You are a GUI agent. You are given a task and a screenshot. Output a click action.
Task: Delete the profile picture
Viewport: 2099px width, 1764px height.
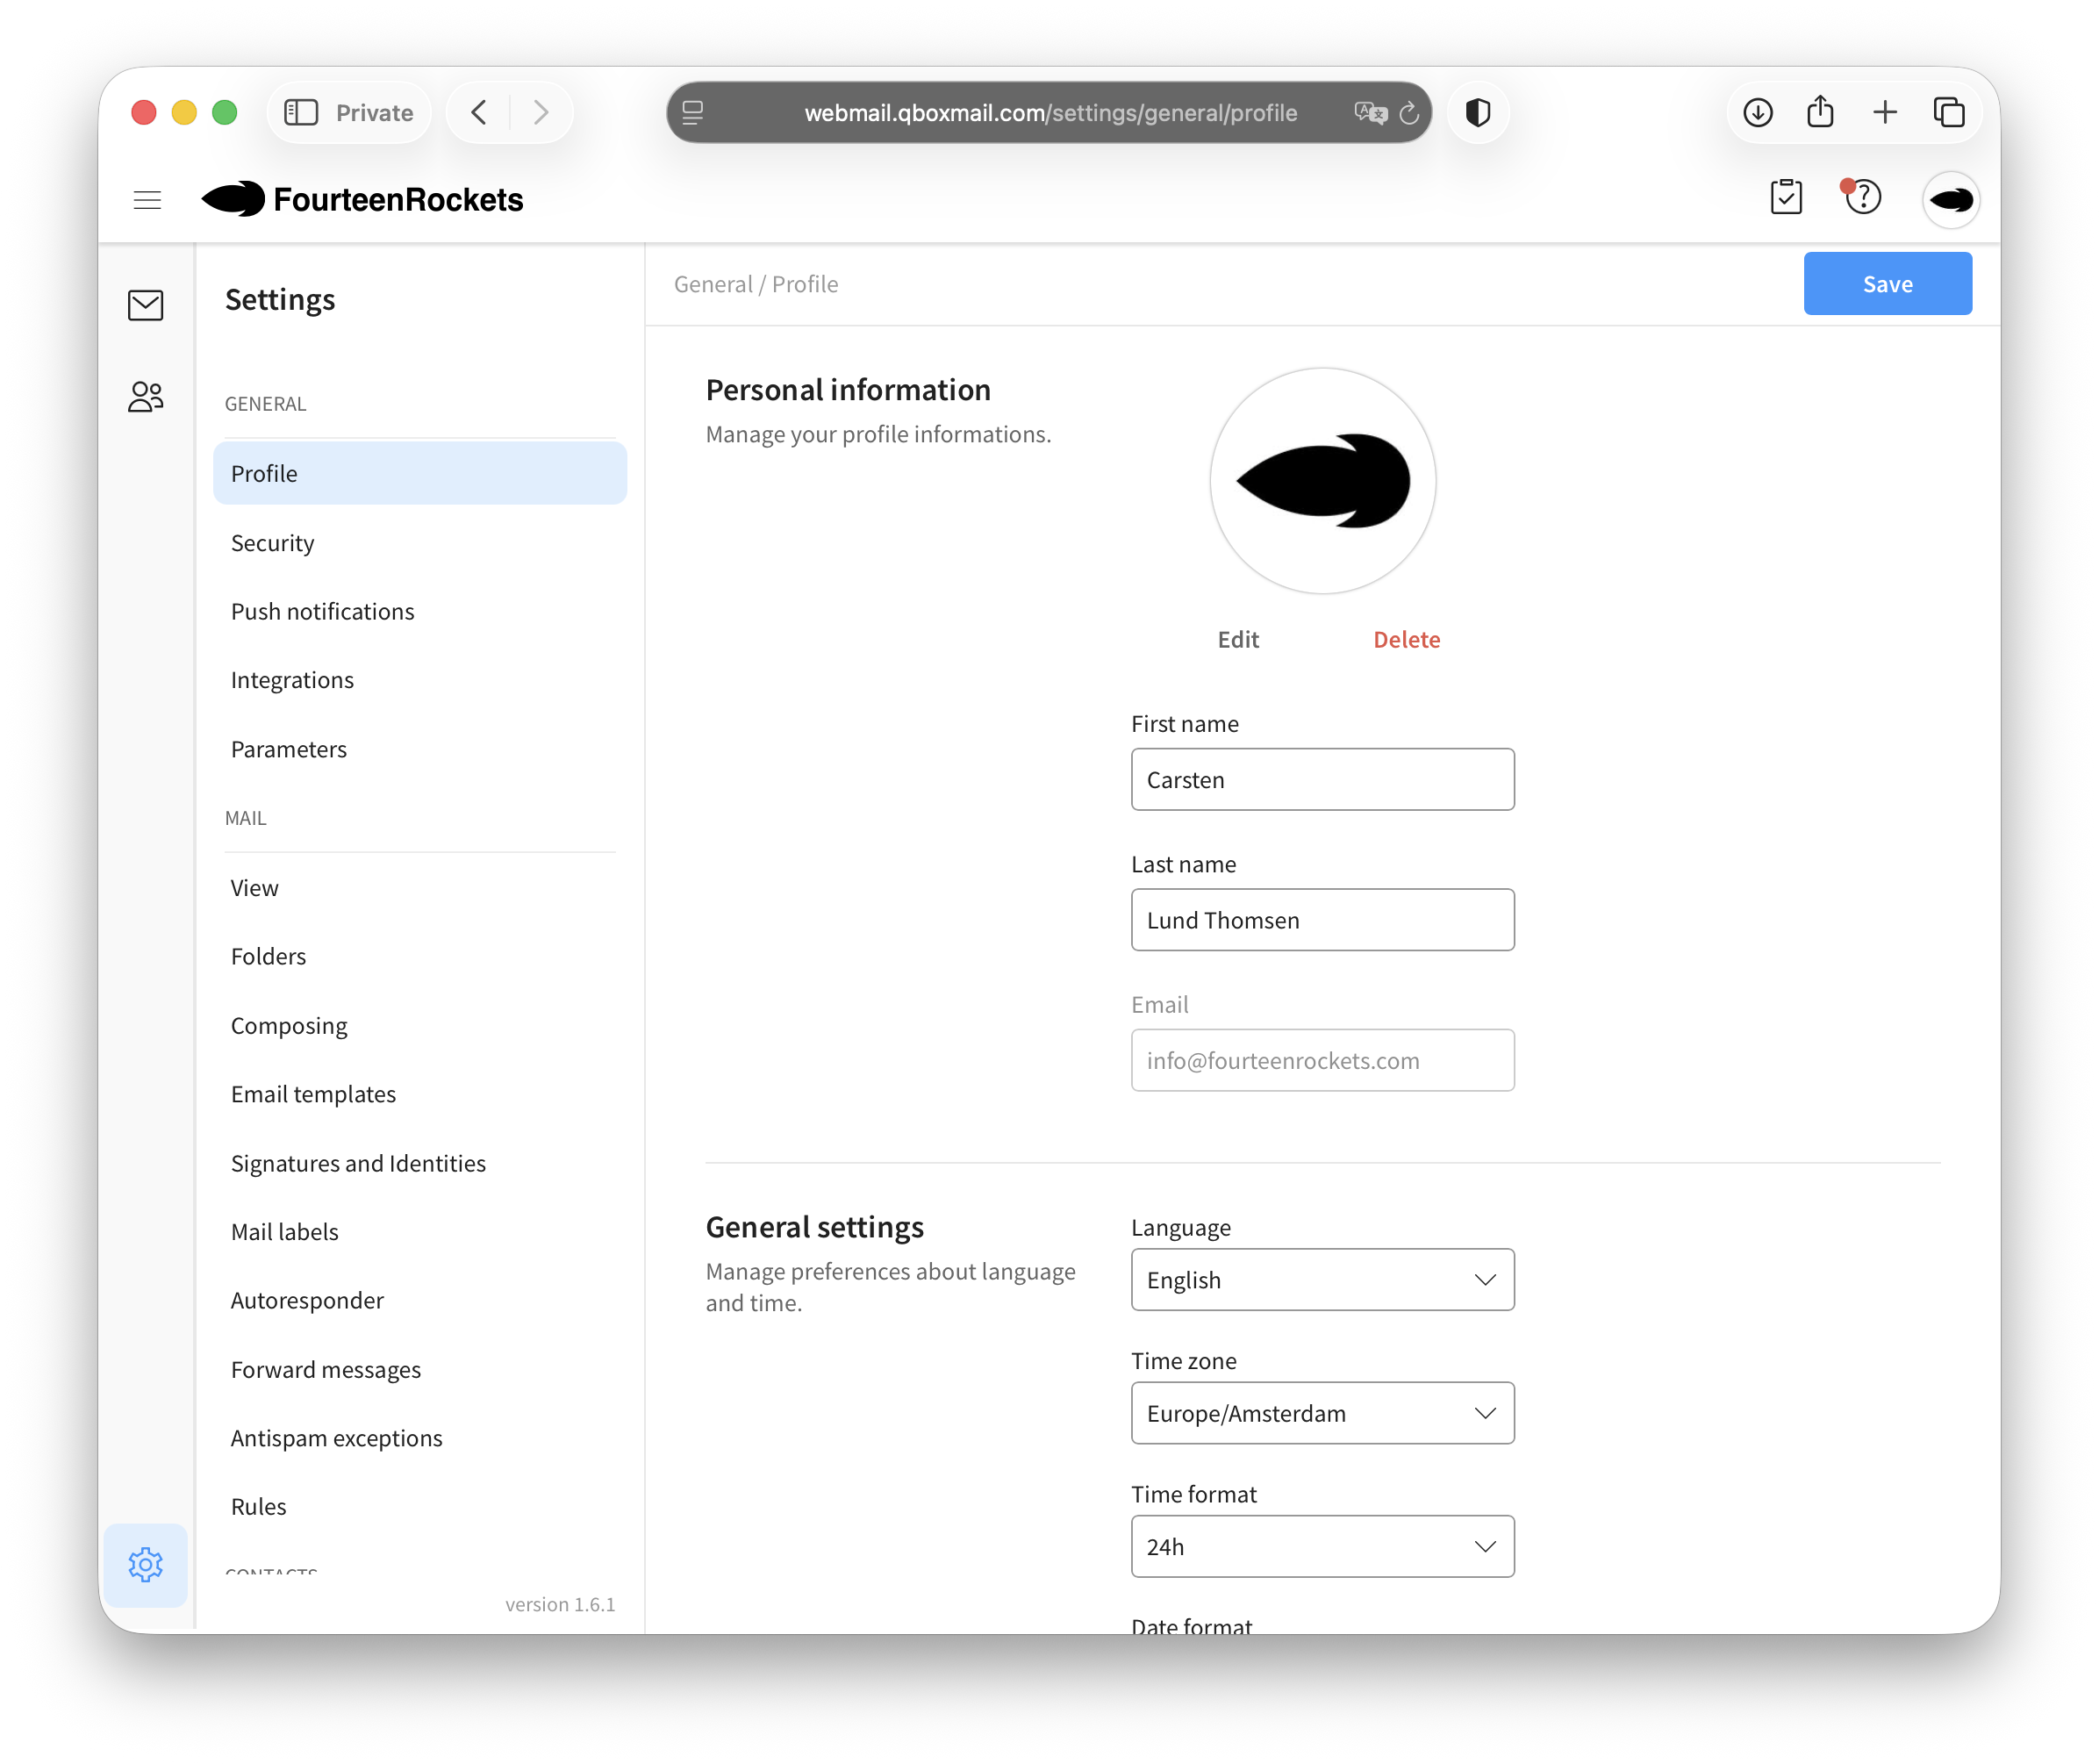[1406, 639]
